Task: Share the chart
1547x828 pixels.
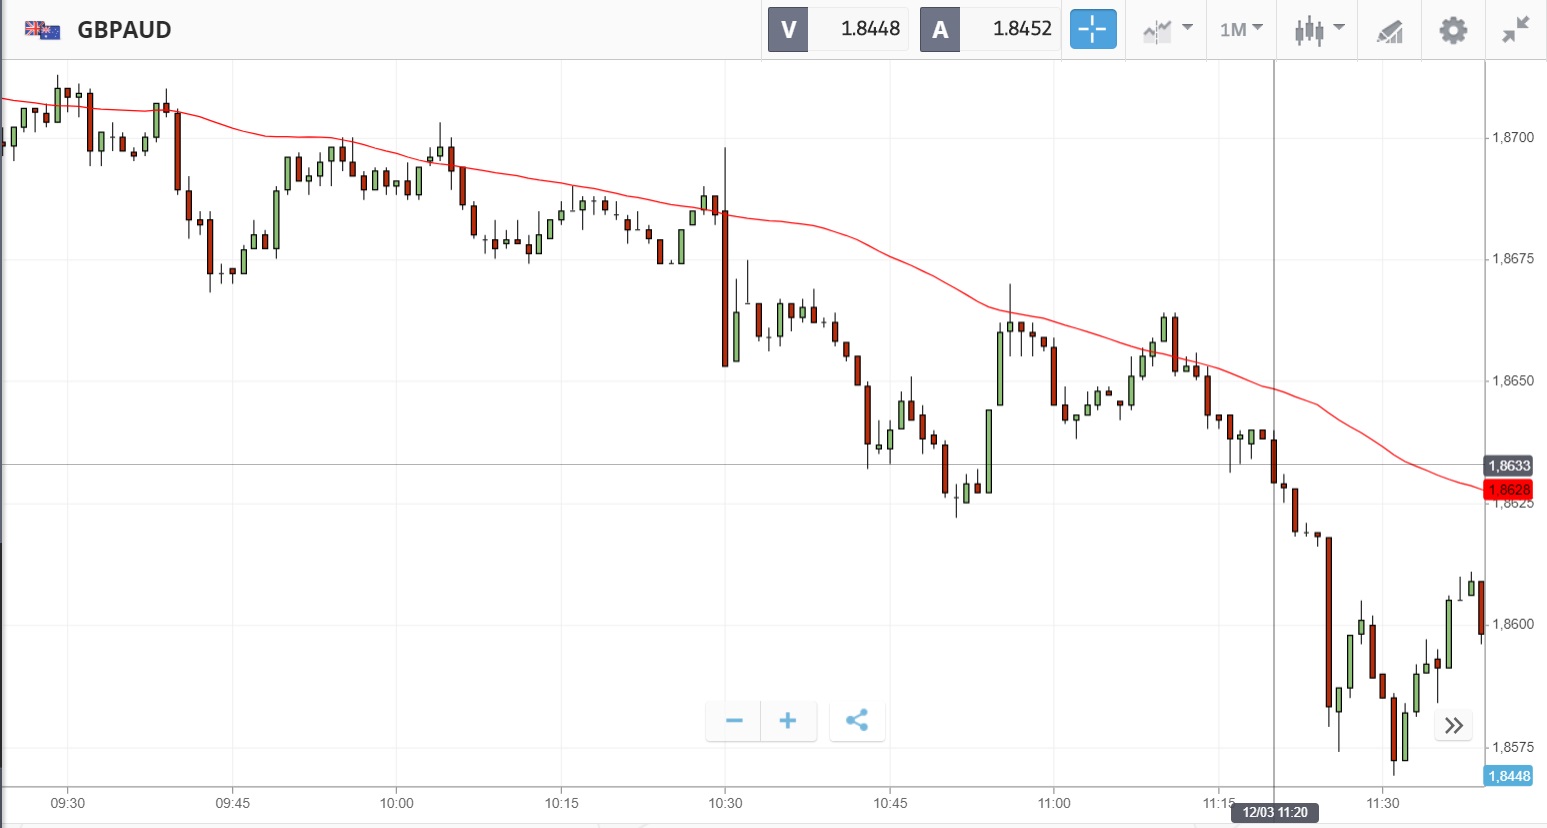Action: tap(857, 720)
